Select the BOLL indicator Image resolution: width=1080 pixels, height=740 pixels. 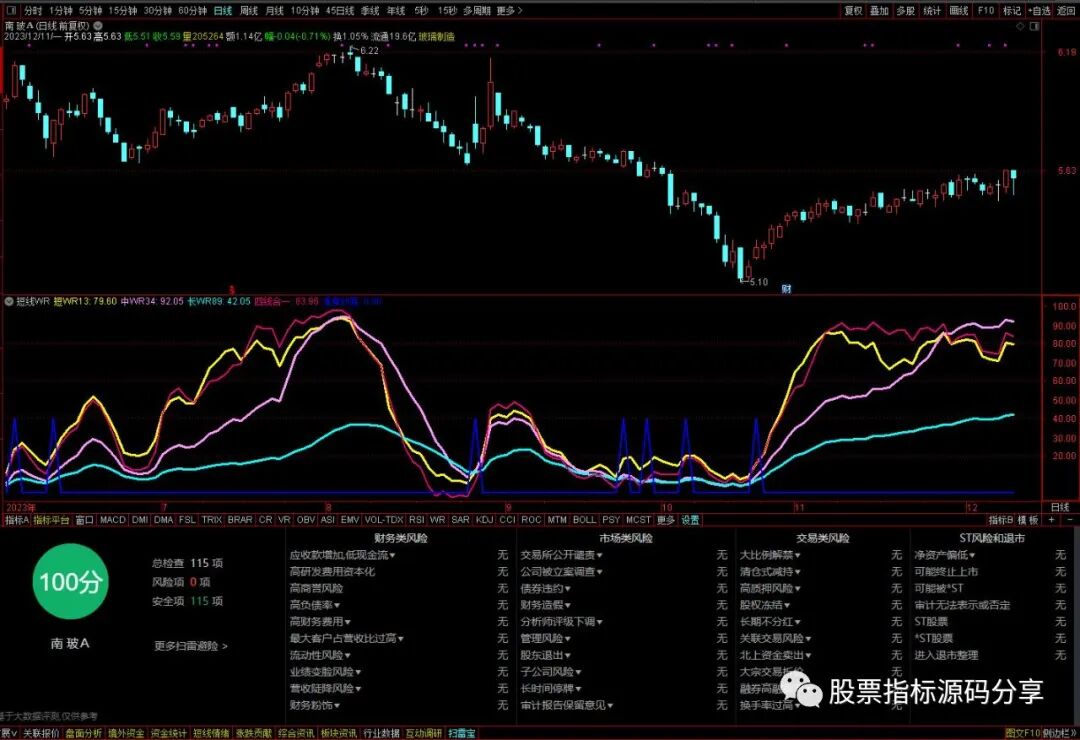tap(584, 520)
